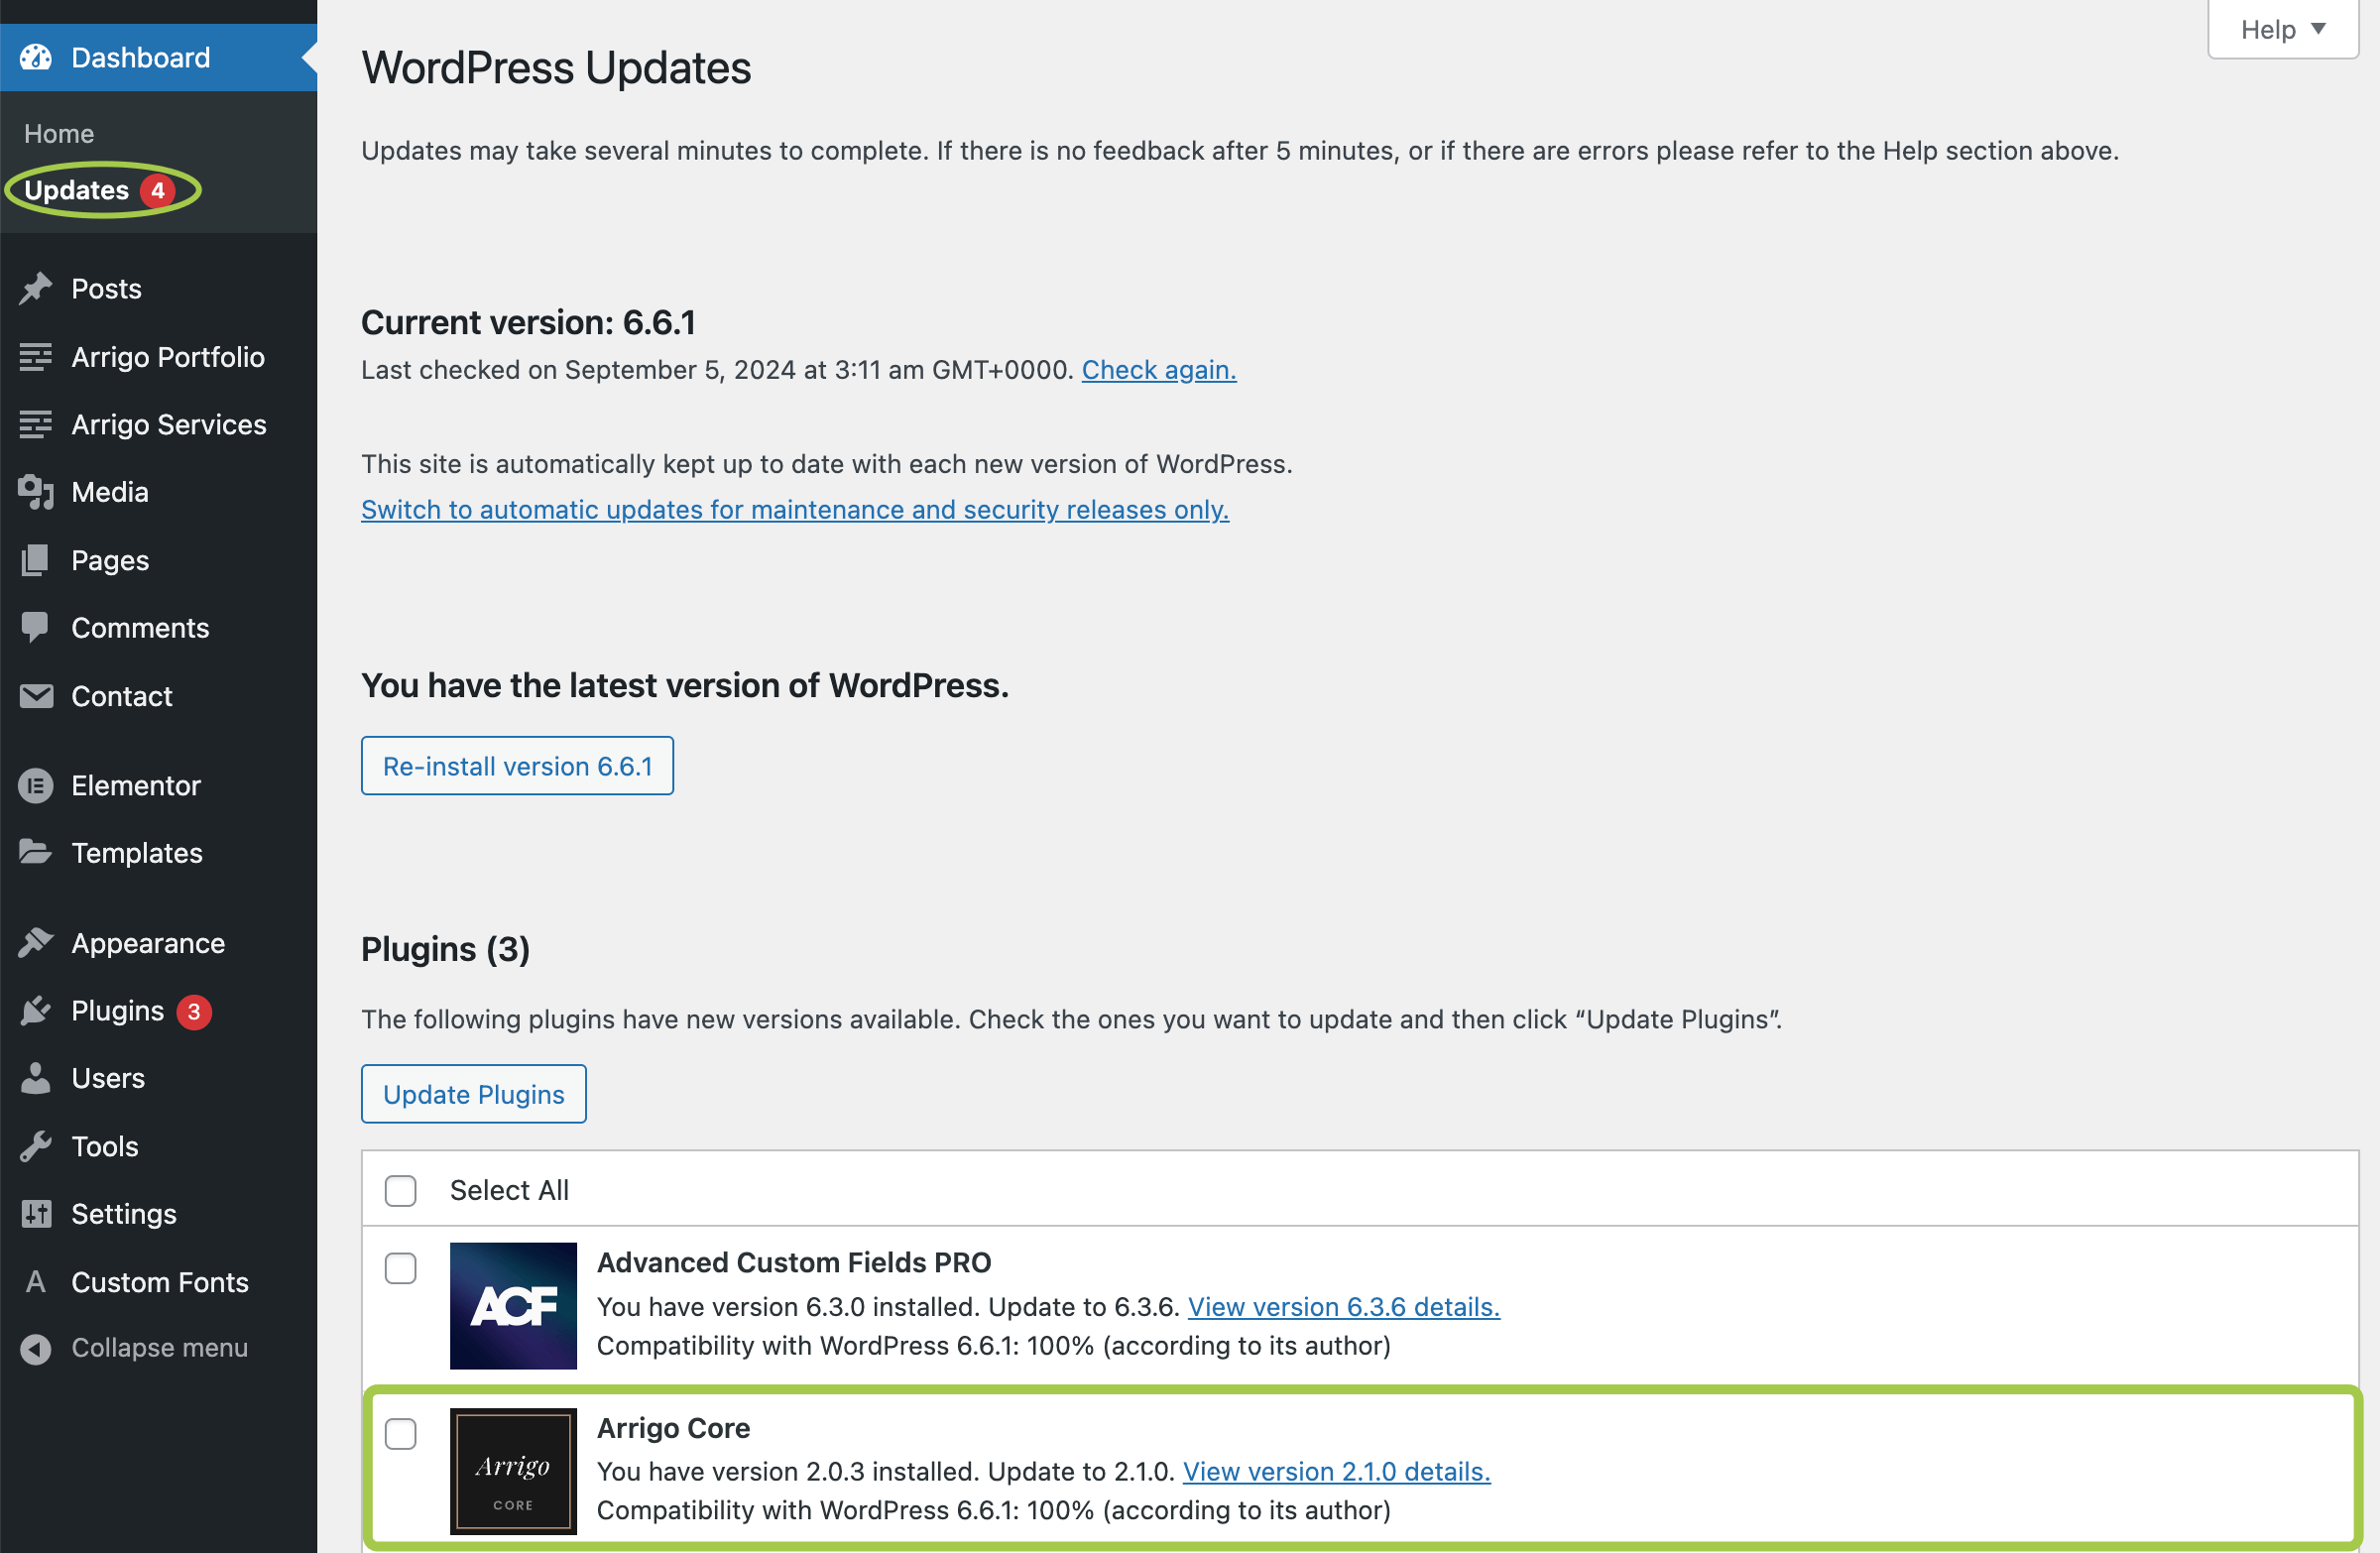Open the Updates submenu item
Screen dimensions: 2380x1553
tap(77, 190)
